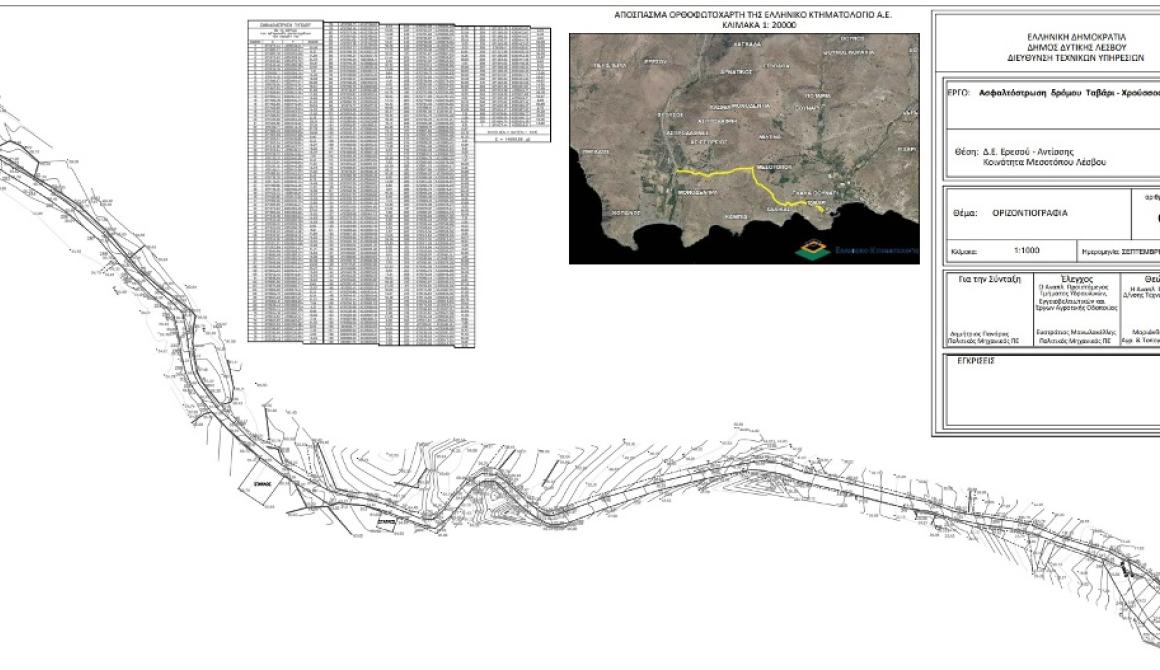Select the 'ΔΗΜΟΣ ΔΥΤΙΚΗΣ ΛΕΣΒΟΥ' line

[x=1076, y=47]
